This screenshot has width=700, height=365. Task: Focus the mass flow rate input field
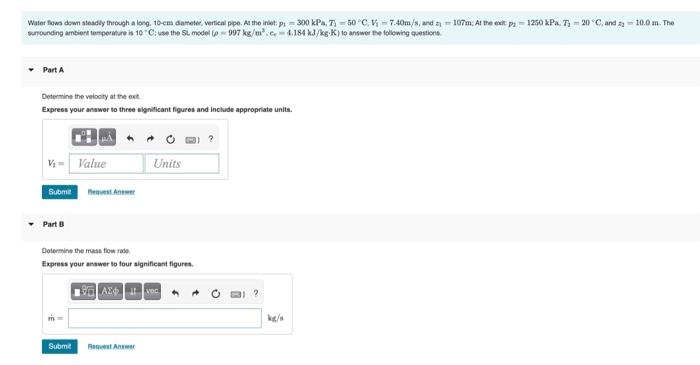click(x=165, y=318)
